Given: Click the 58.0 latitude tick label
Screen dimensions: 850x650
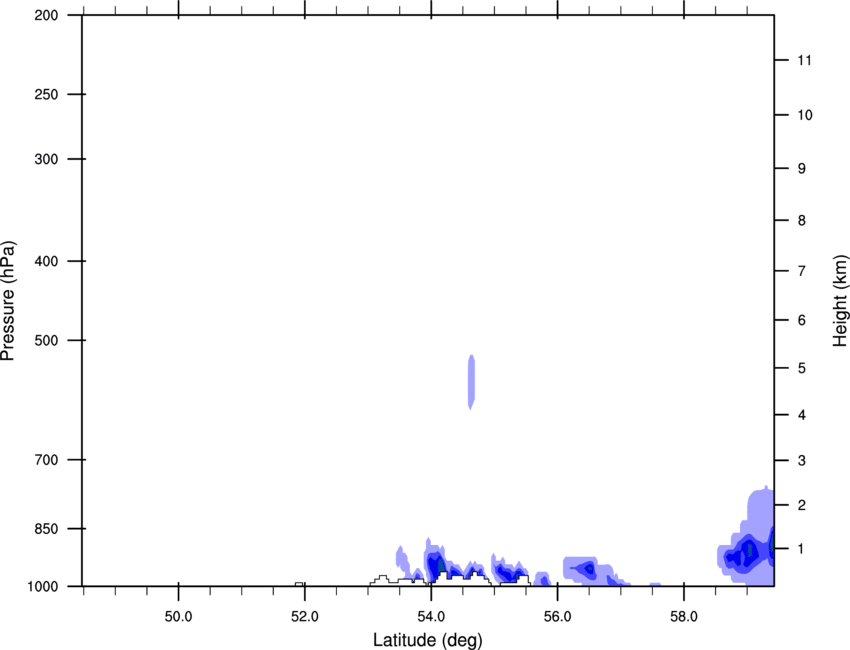Looking at the screenshot, I should (x=684, y=616).
